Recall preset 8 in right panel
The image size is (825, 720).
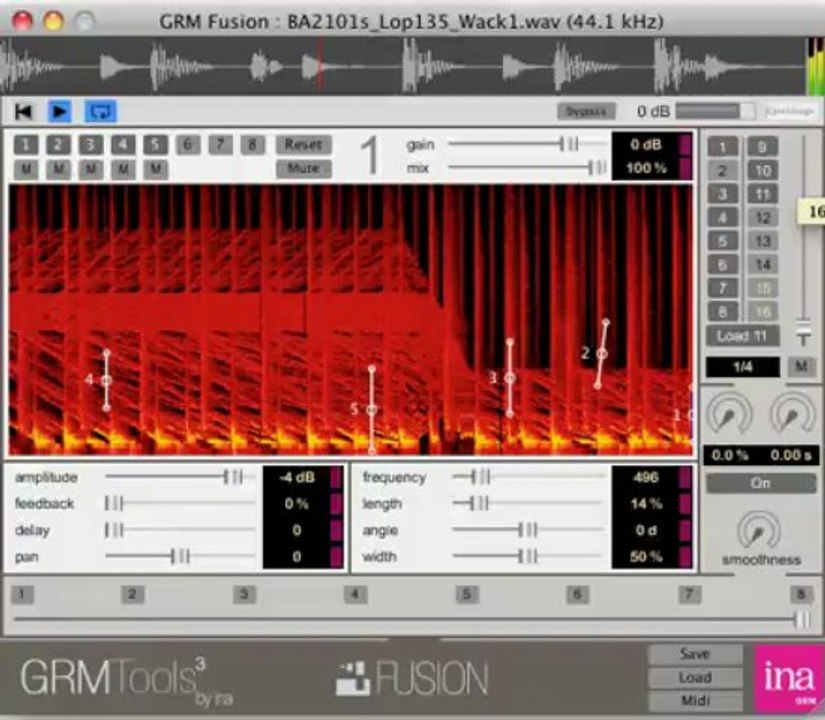[722, 312]
